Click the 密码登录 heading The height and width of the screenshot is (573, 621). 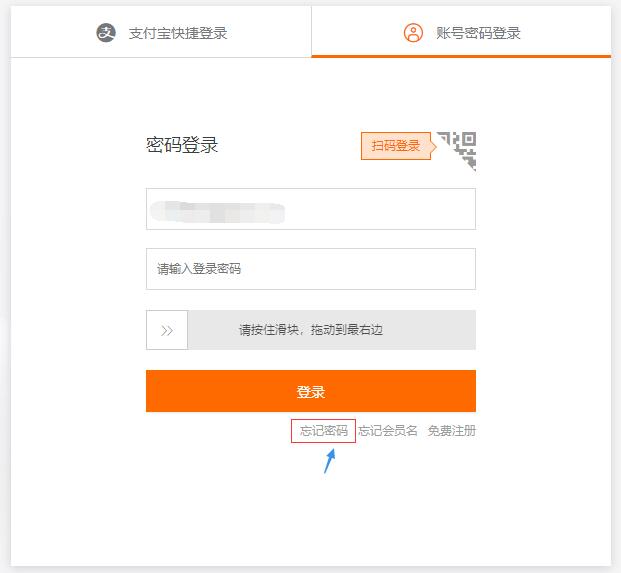pyautogui.click(x=182, y=145)
